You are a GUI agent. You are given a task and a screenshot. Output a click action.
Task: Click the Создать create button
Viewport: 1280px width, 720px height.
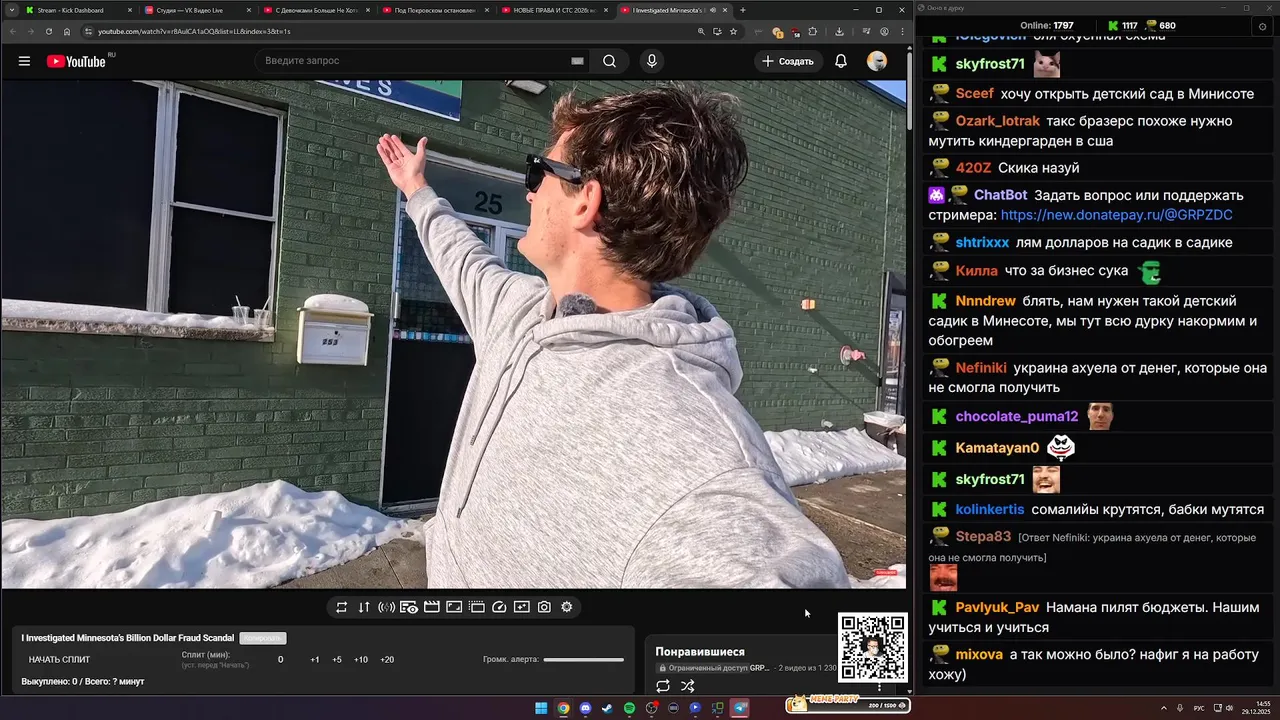click(788, 61)
